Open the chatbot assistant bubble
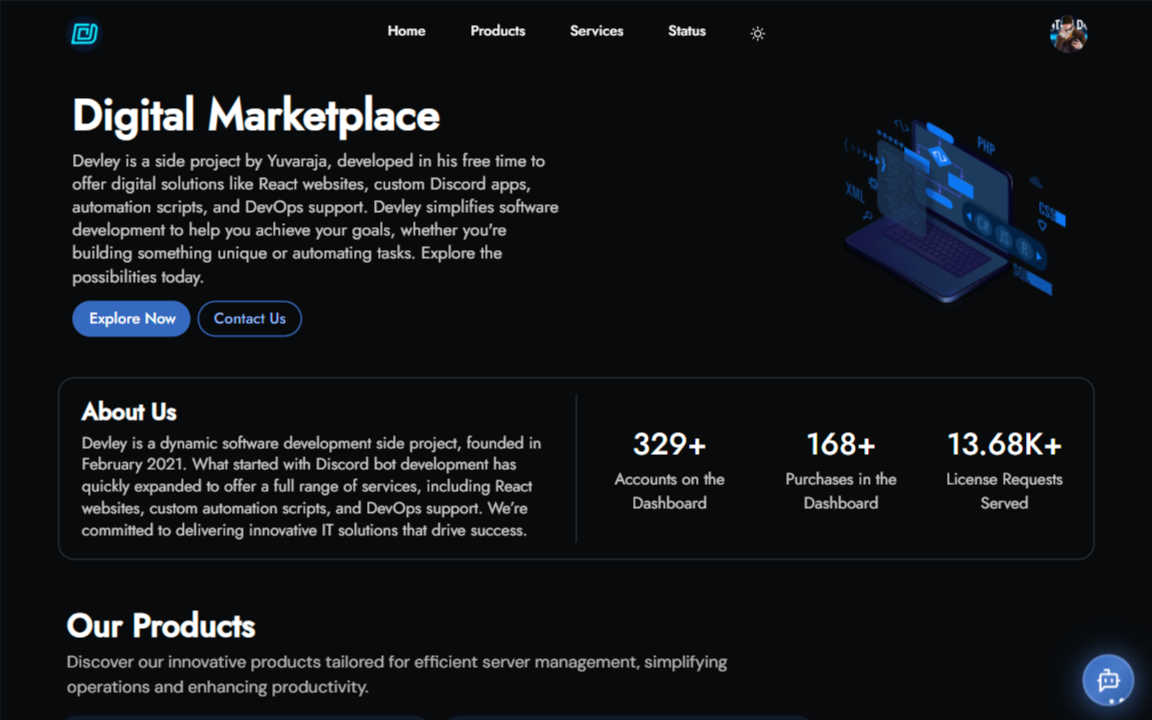This screenshot has width=1152, height=720. [1108, 680]
